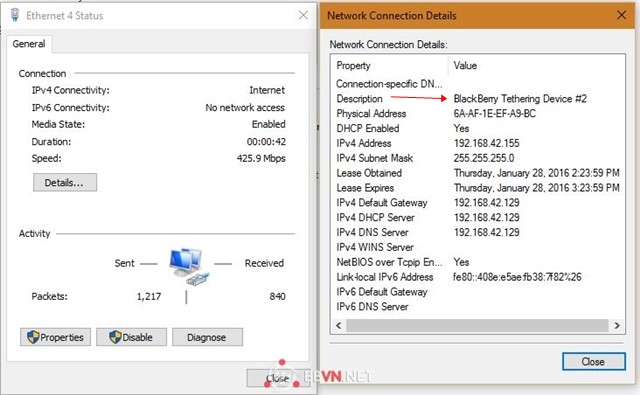Open adapter Properties with shield icon
This screenshot has height=395, width=640.
coord(56,337)
